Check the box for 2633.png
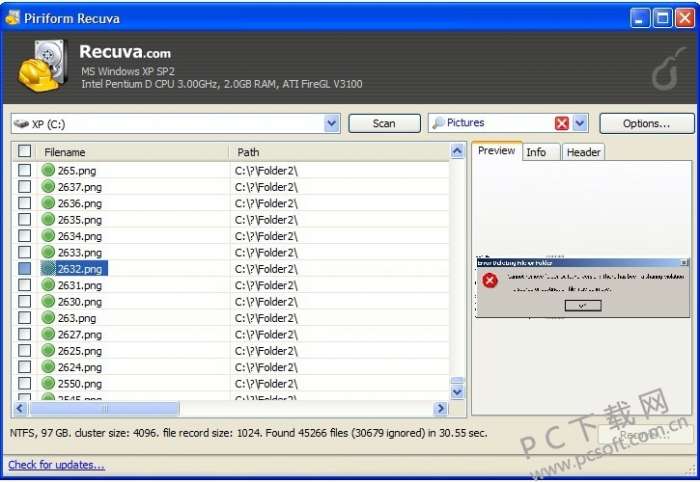The image size is (700, 483). 25,252
